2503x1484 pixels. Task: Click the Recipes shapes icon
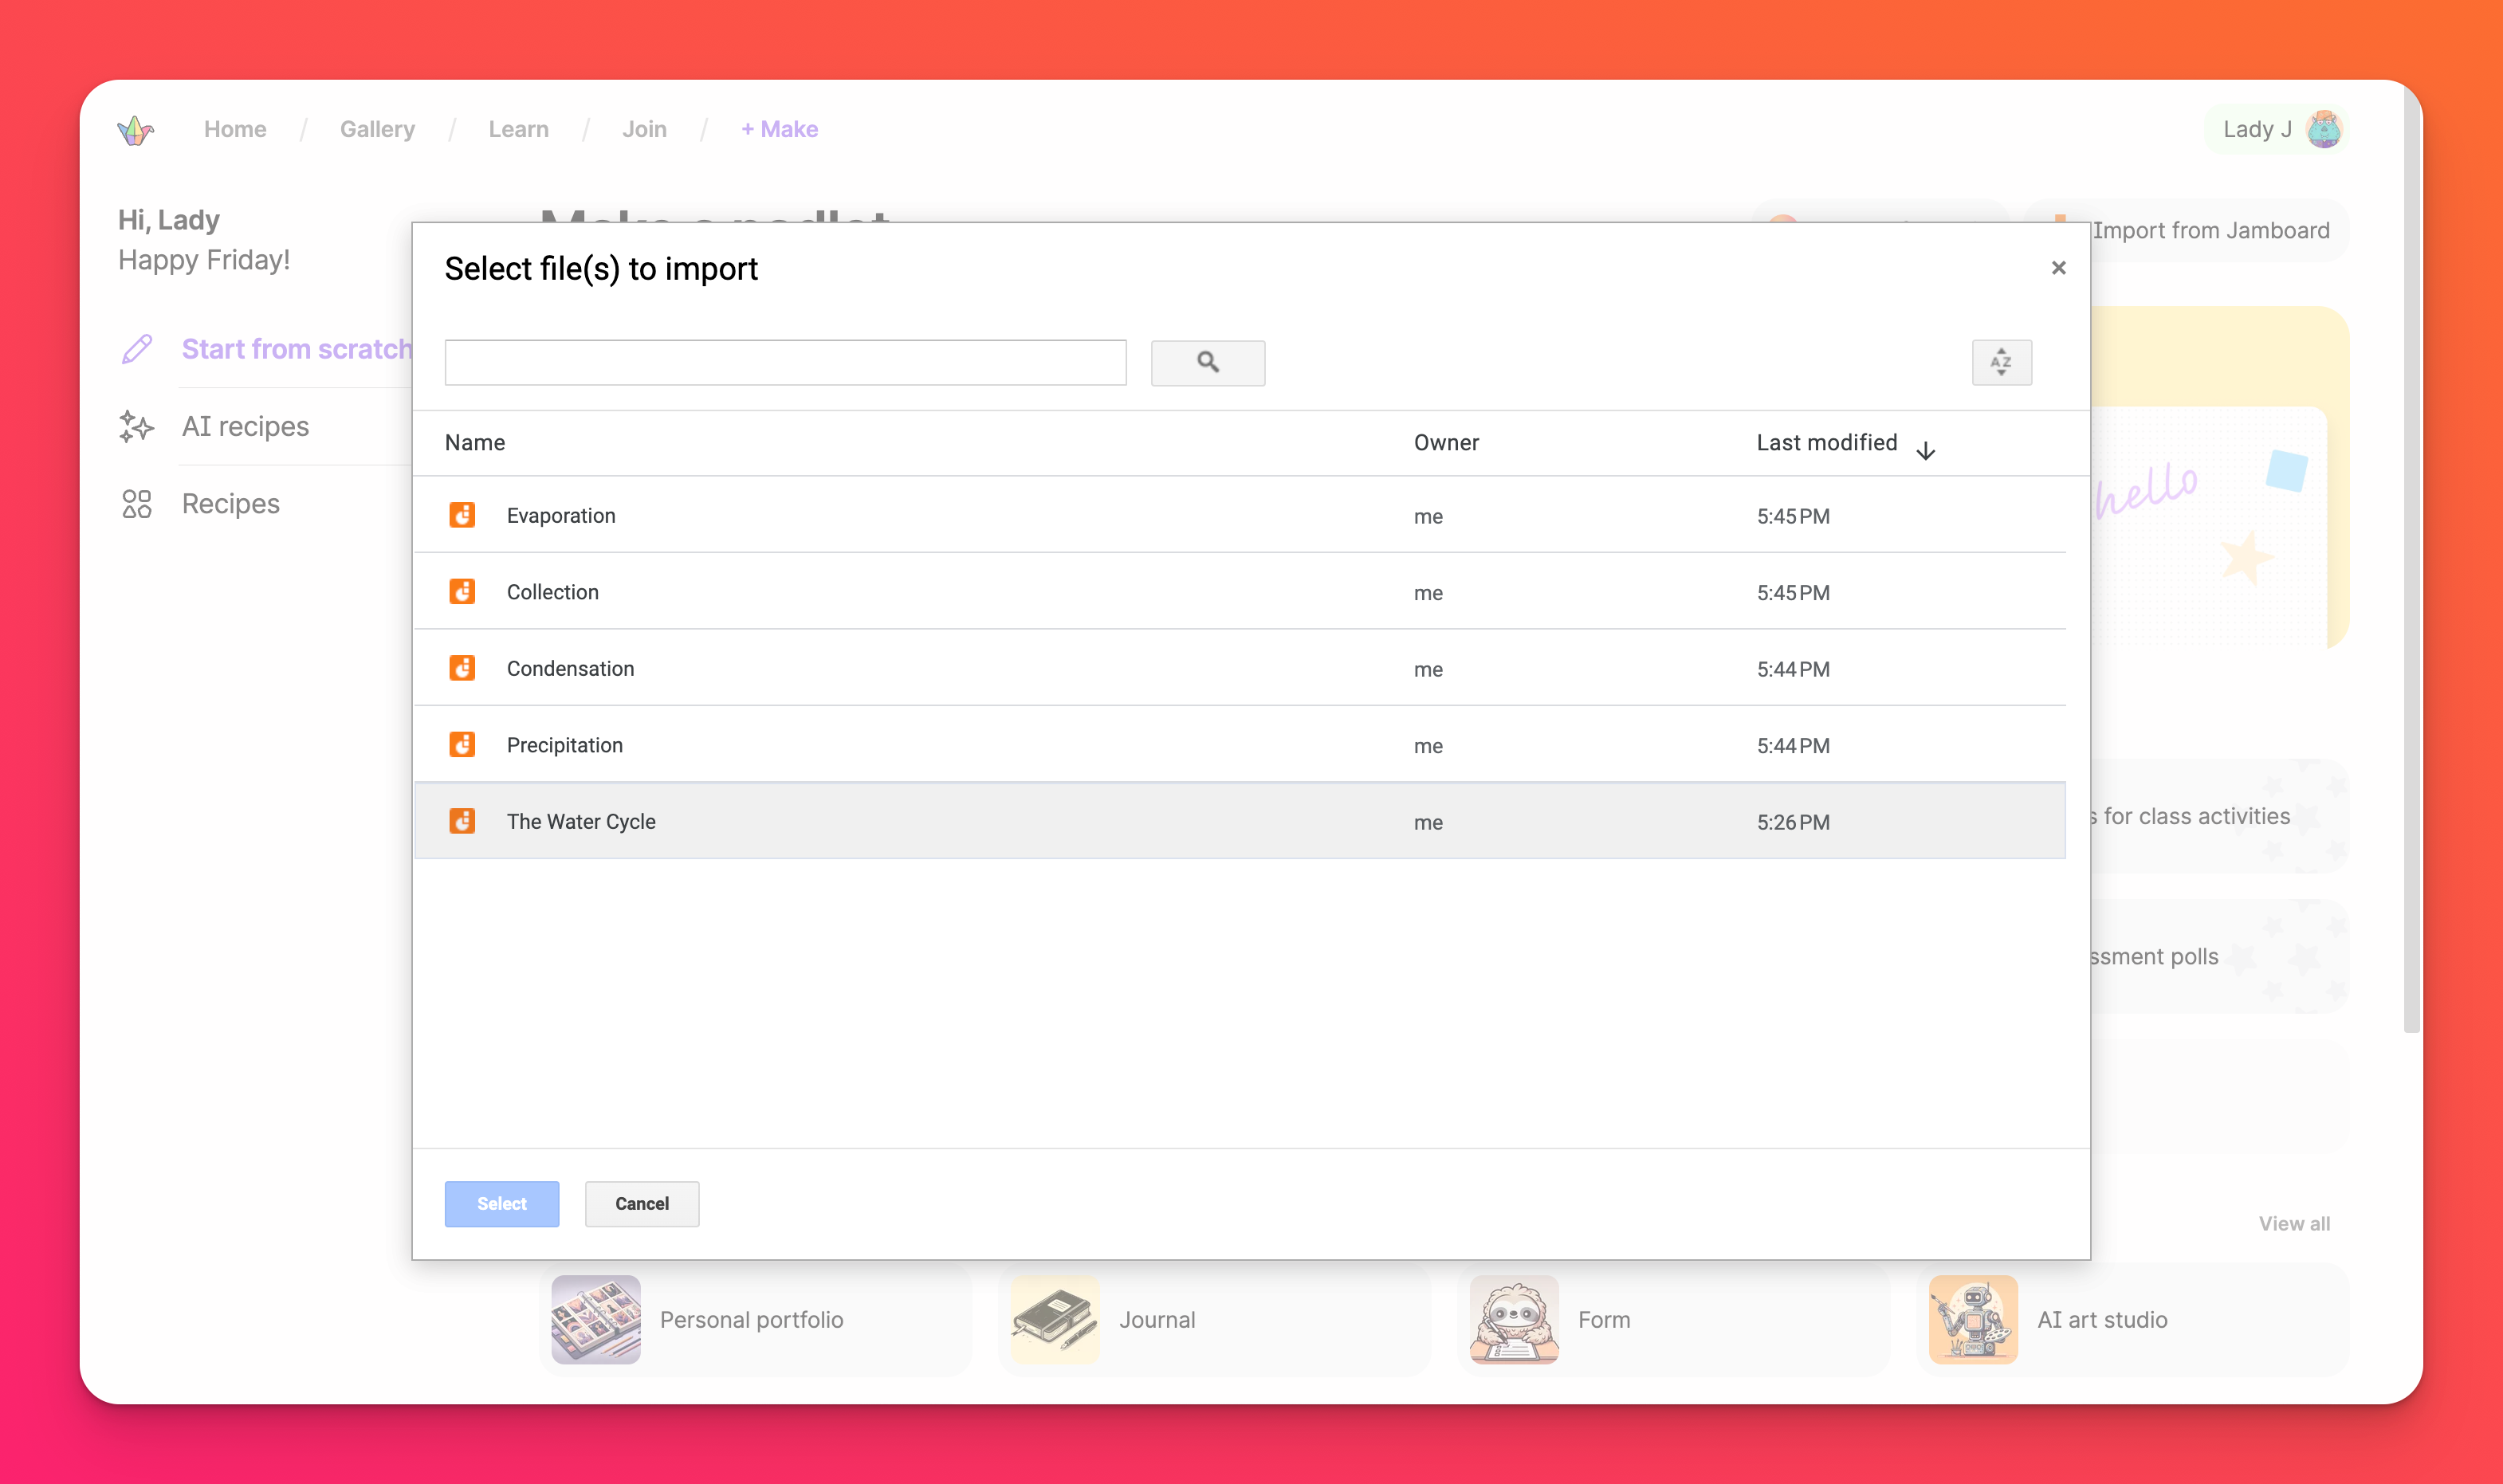point(137,504)
